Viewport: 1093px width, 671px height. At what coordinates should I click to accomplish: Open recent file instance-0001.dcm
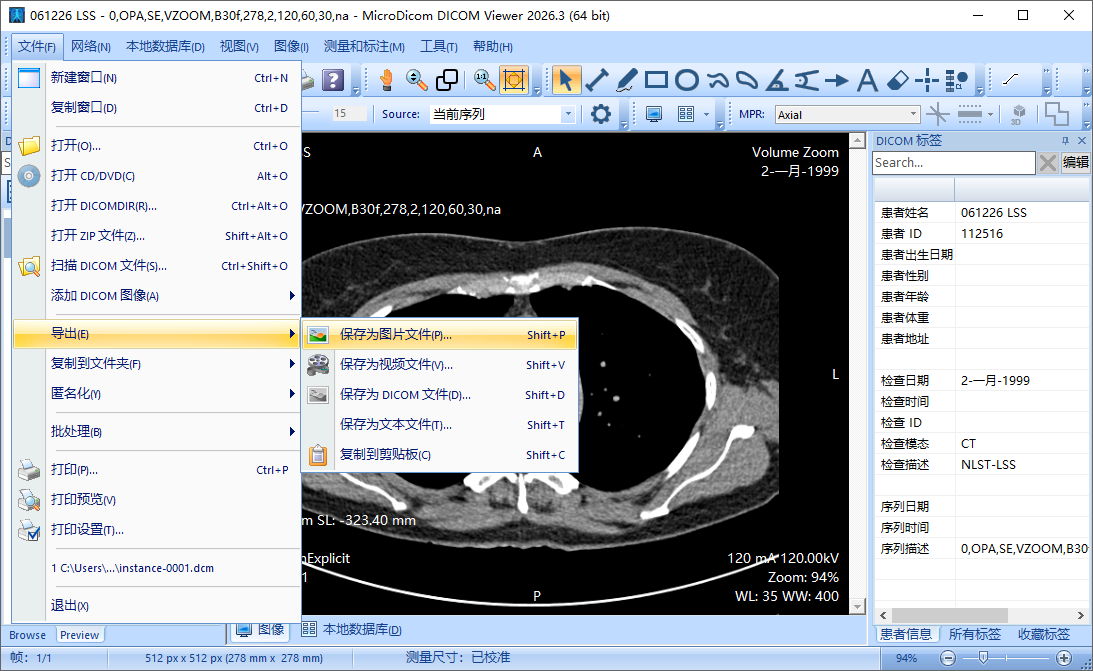pos(158,568)
